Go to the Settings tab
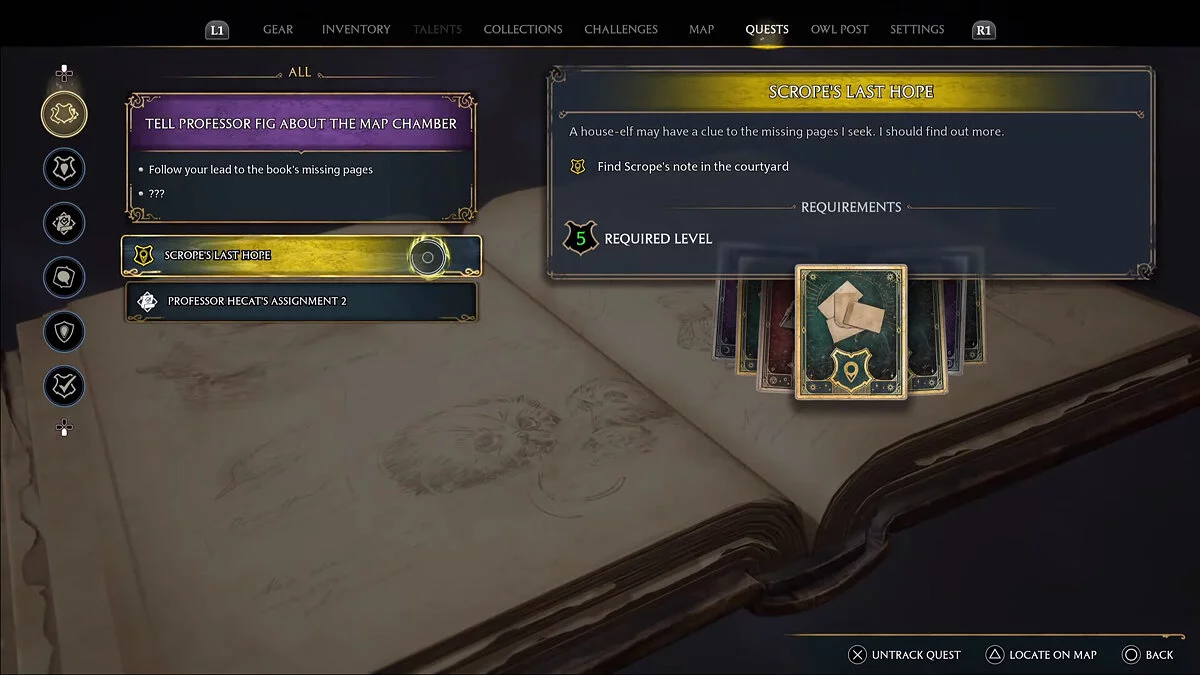The width and height of the screenshot is (1200, 675). point(917,30)
